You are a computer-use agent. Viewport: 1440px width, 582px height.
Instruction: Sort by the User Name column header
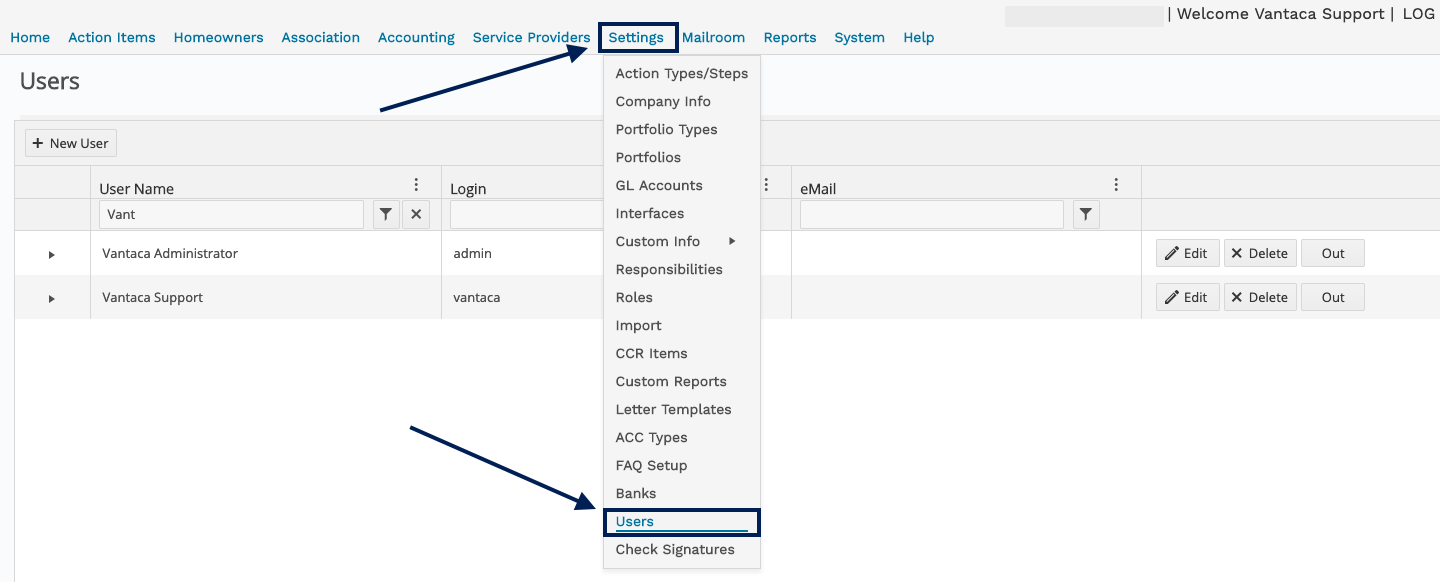click(137, 188)
